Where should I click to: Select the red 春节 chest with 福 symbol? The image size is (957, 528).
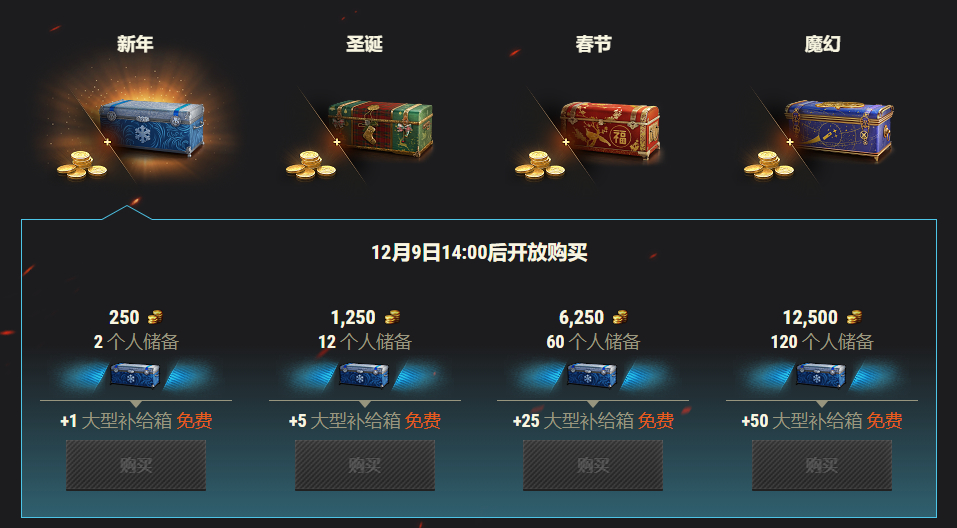[x=610, y=129]
